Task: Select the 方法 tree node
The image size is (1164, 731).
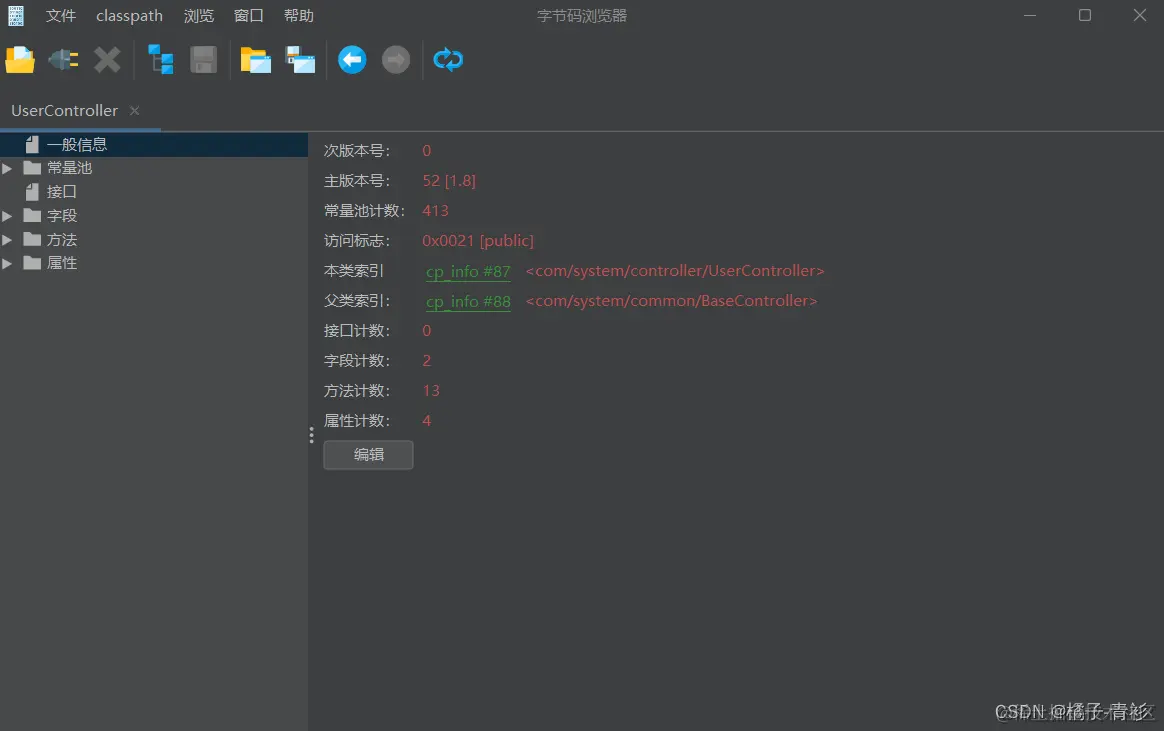Action: (62, 240)
